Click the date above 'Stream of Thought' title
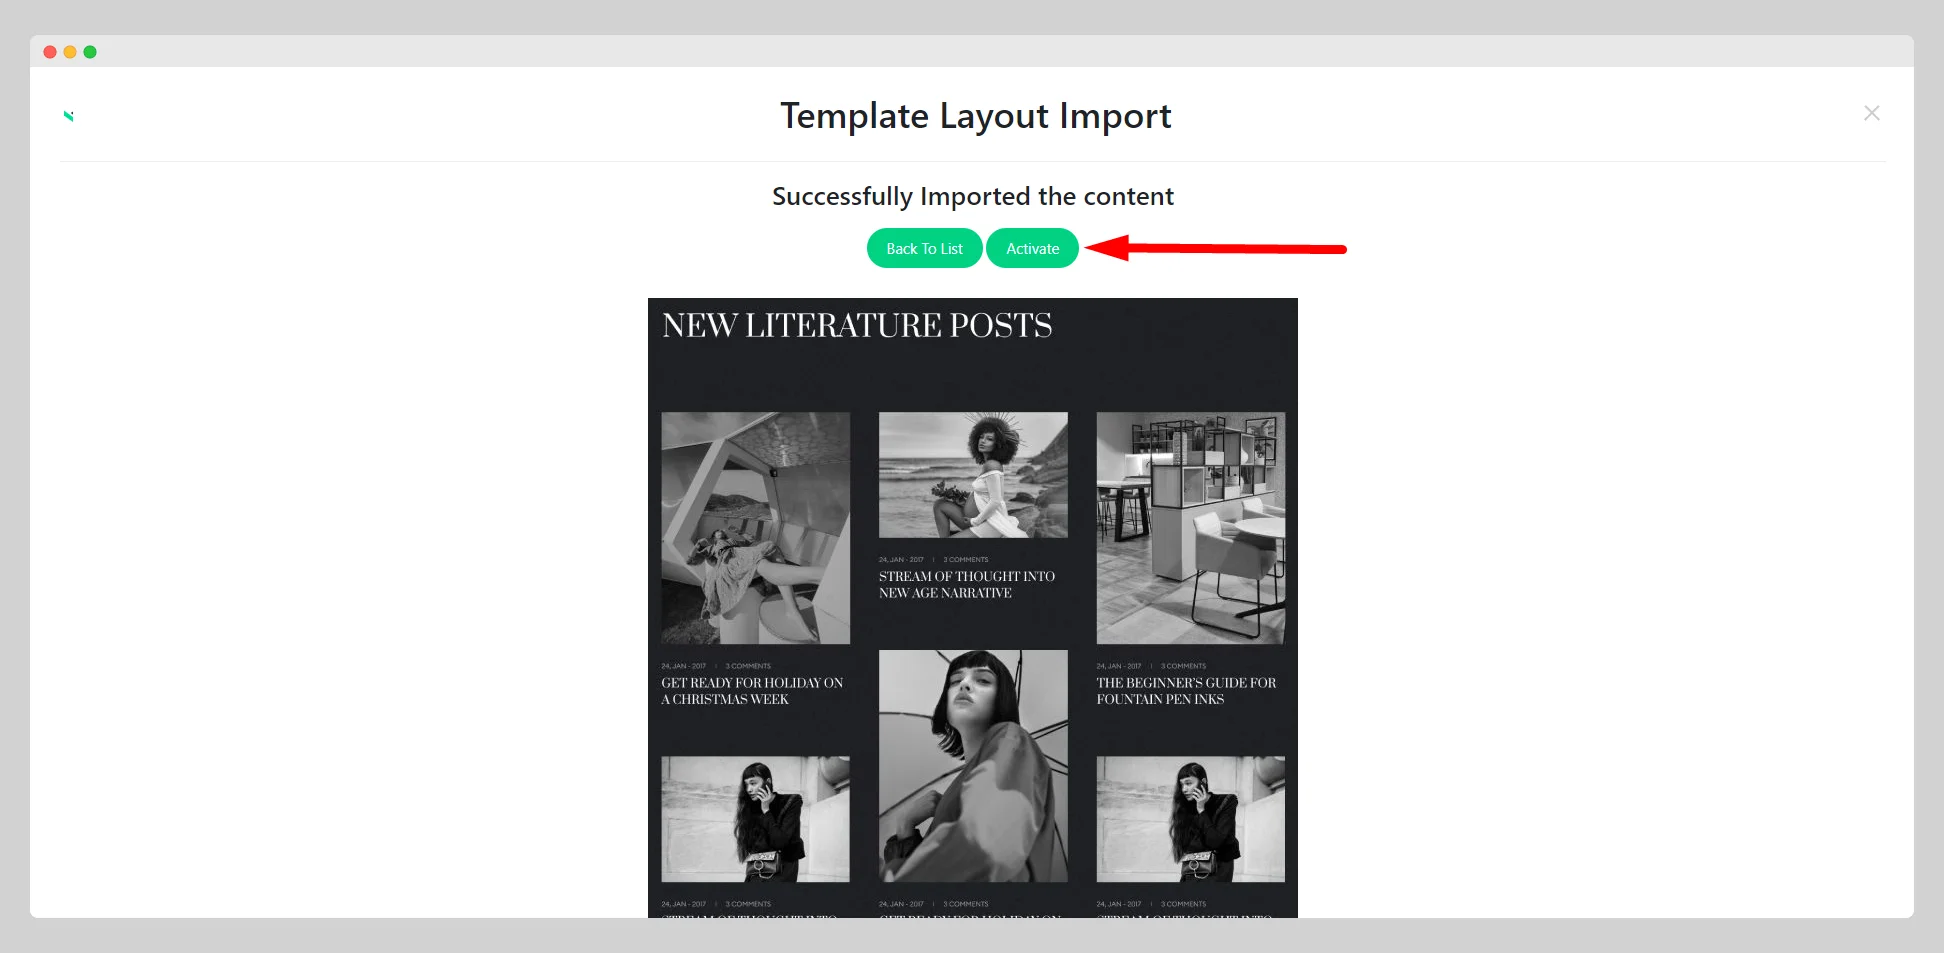The image size is (1944, 953). click(901, 560)
